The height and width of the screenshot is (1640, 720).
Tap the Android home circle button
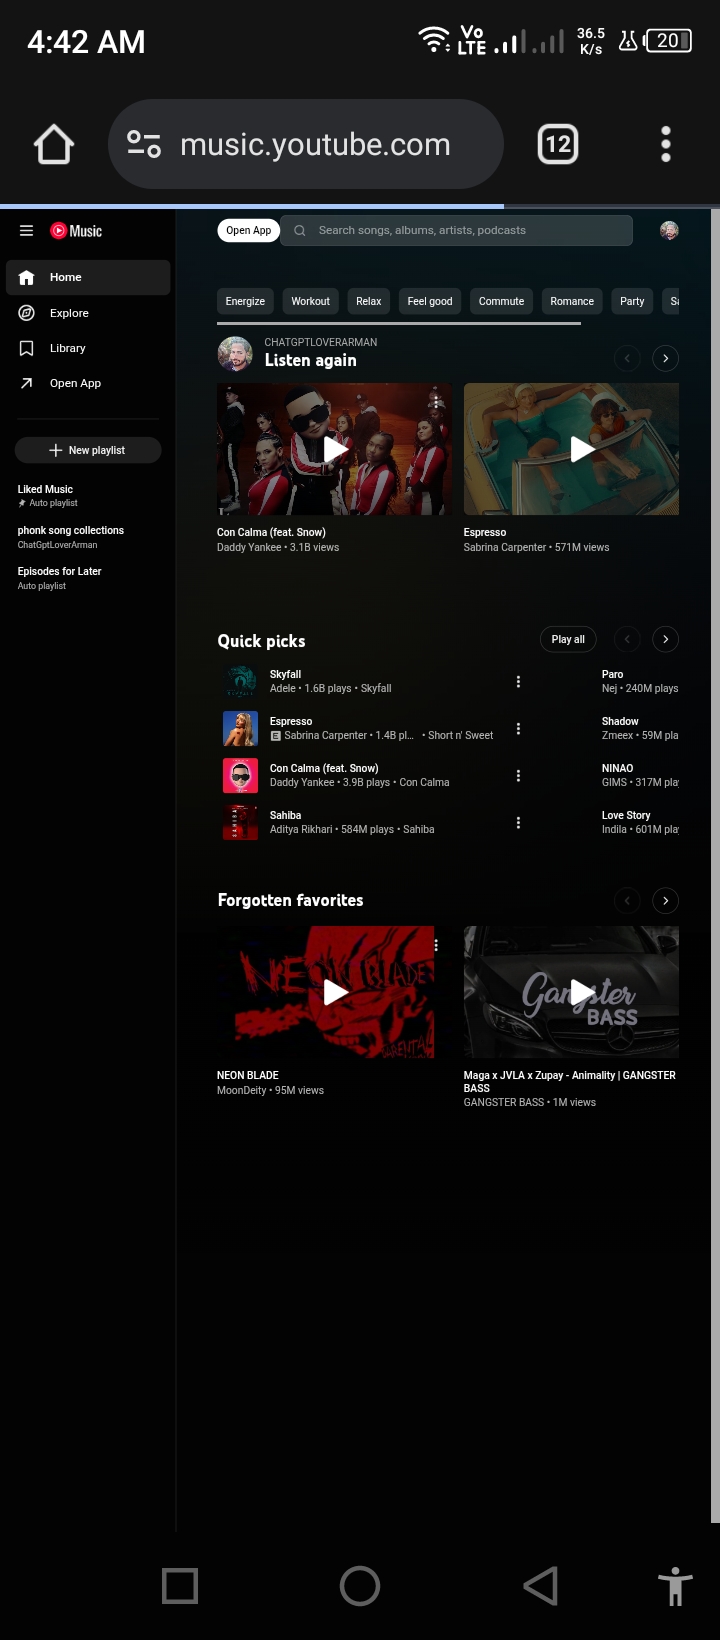pos(360,1585)
